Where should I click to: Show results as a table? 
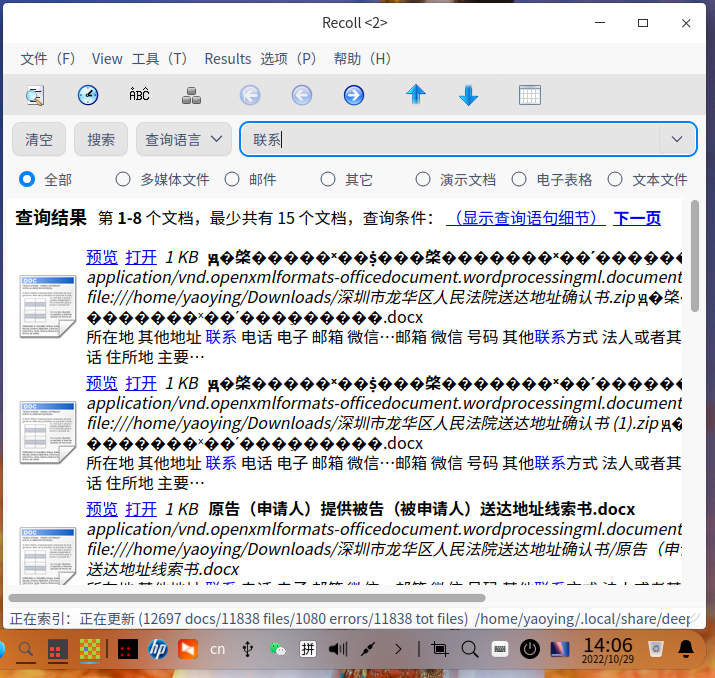530,96
